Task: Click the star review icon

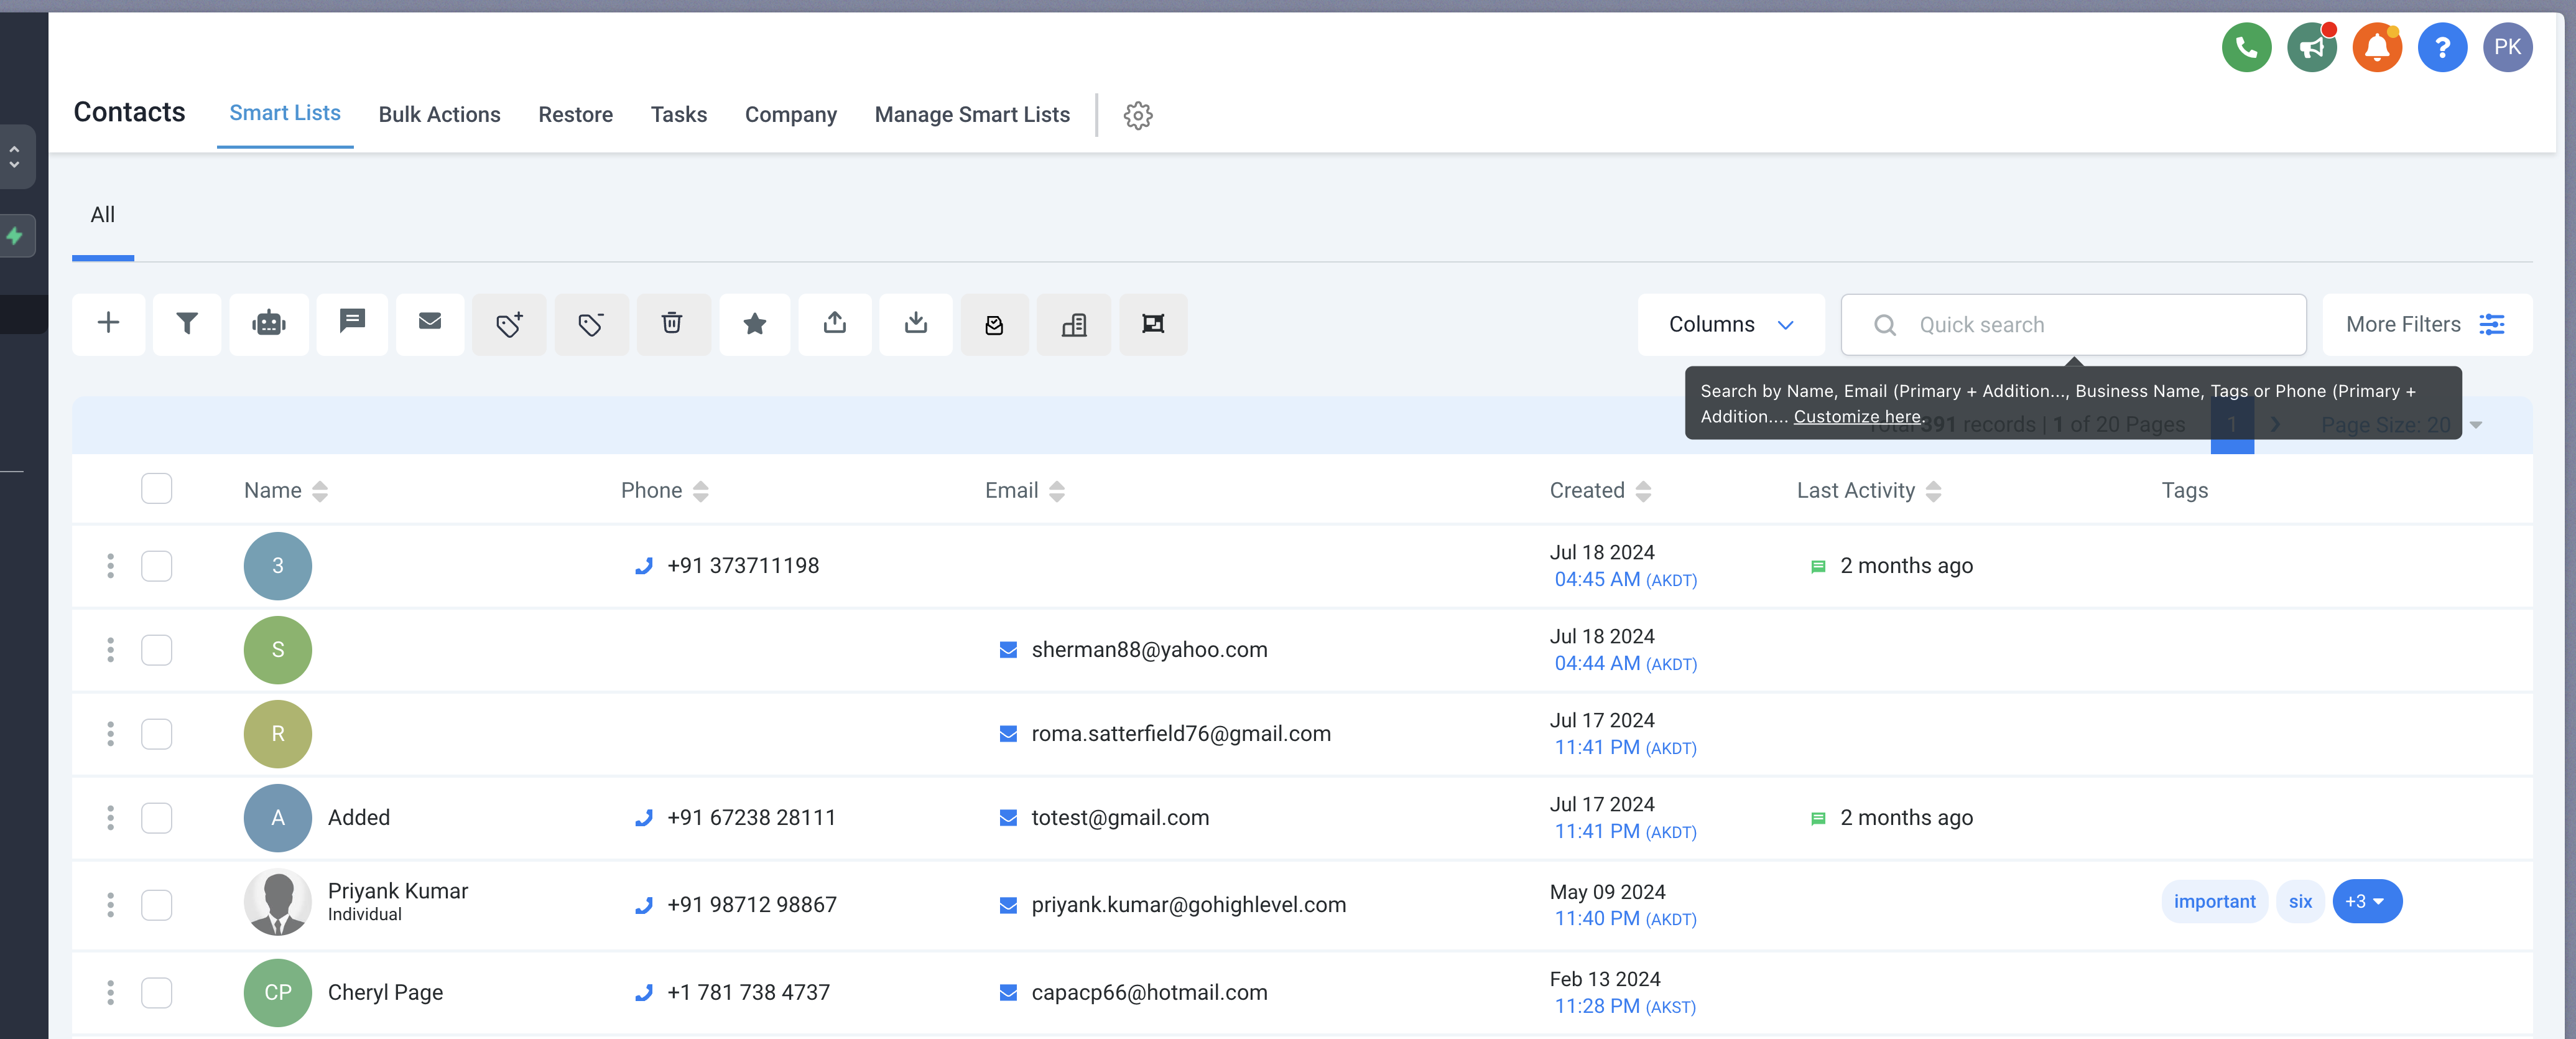Action: pyautogui.click(x=755, y=323)
